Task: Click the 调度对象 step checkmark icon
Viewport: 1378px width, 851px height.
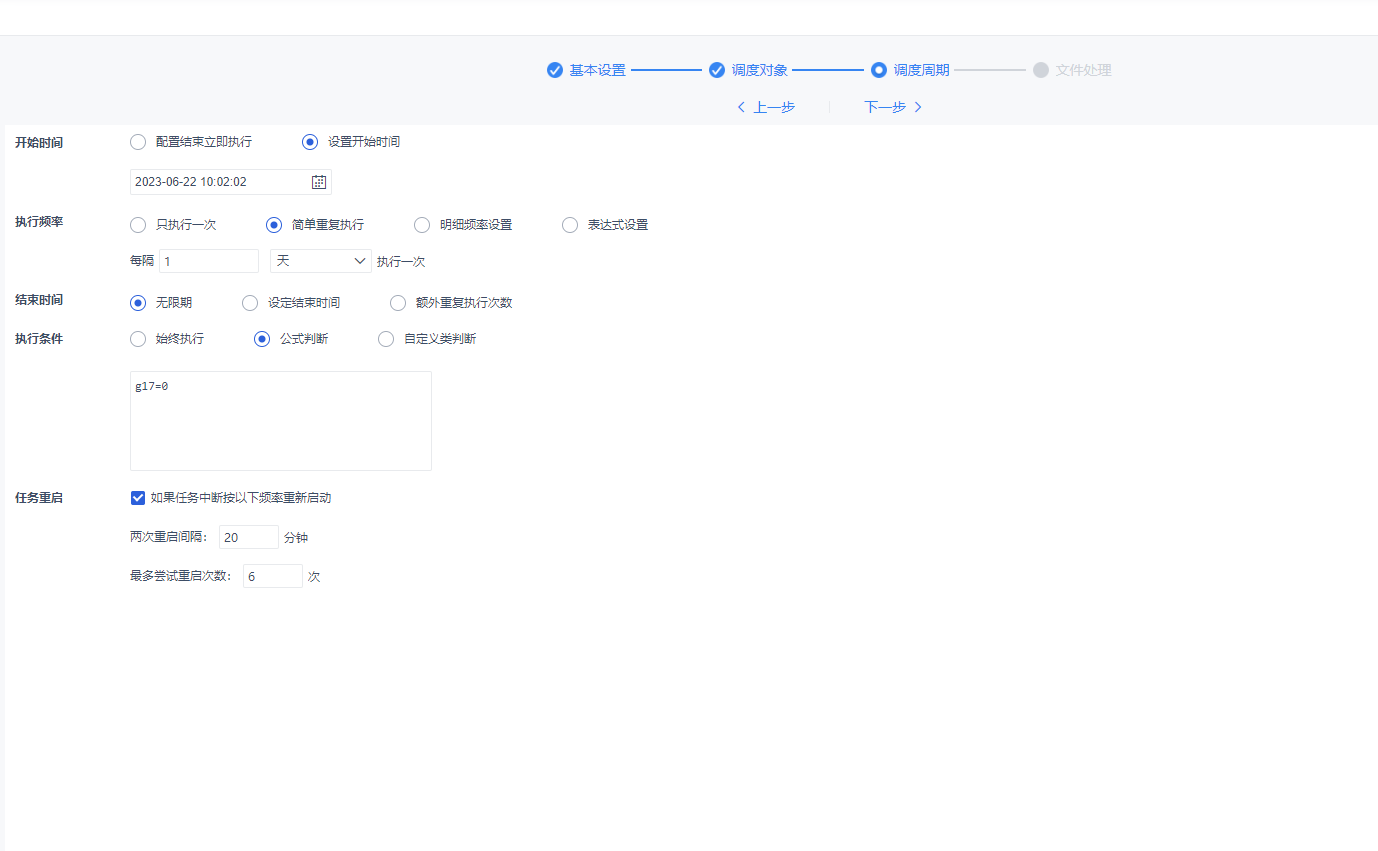Action: (717, 70)
